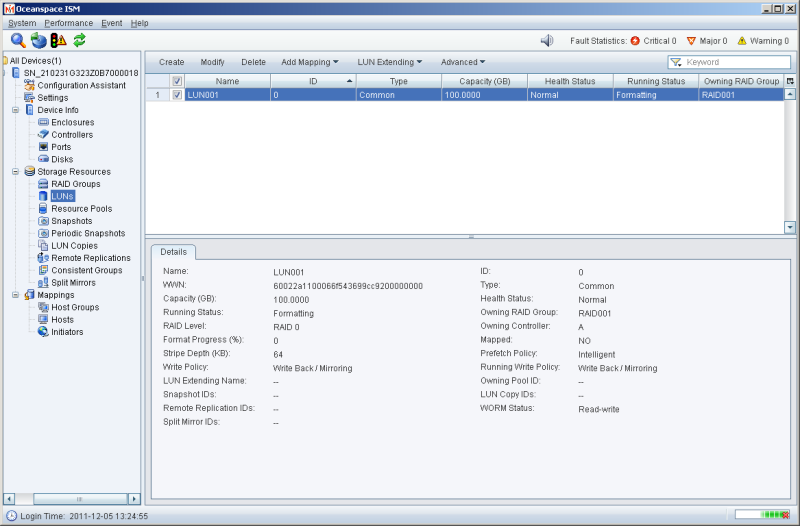Click the Major fault orange icon
Screen dimensions: 800x526
click(691, 41)
